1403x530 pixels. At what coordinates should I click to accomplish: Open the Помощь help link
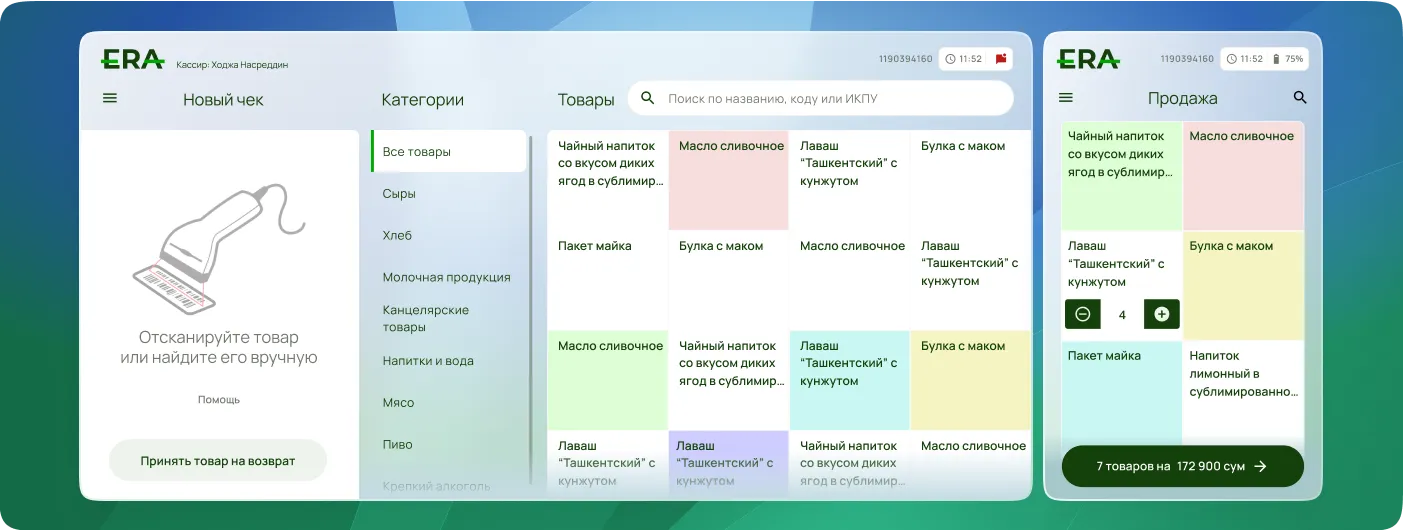(218, 399)
